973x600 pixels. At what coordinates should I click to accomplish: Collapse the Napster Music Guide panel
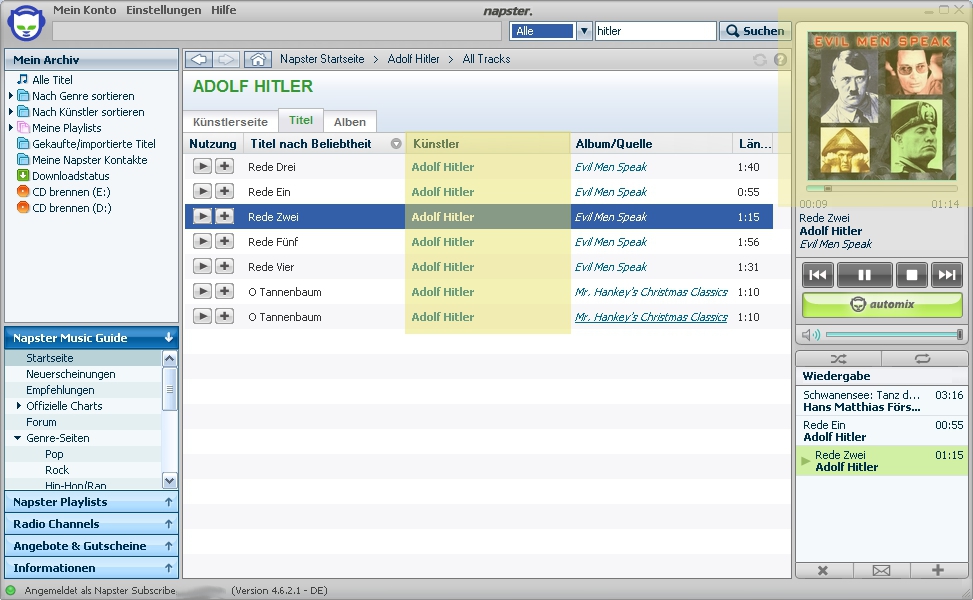tap(169, 338)
